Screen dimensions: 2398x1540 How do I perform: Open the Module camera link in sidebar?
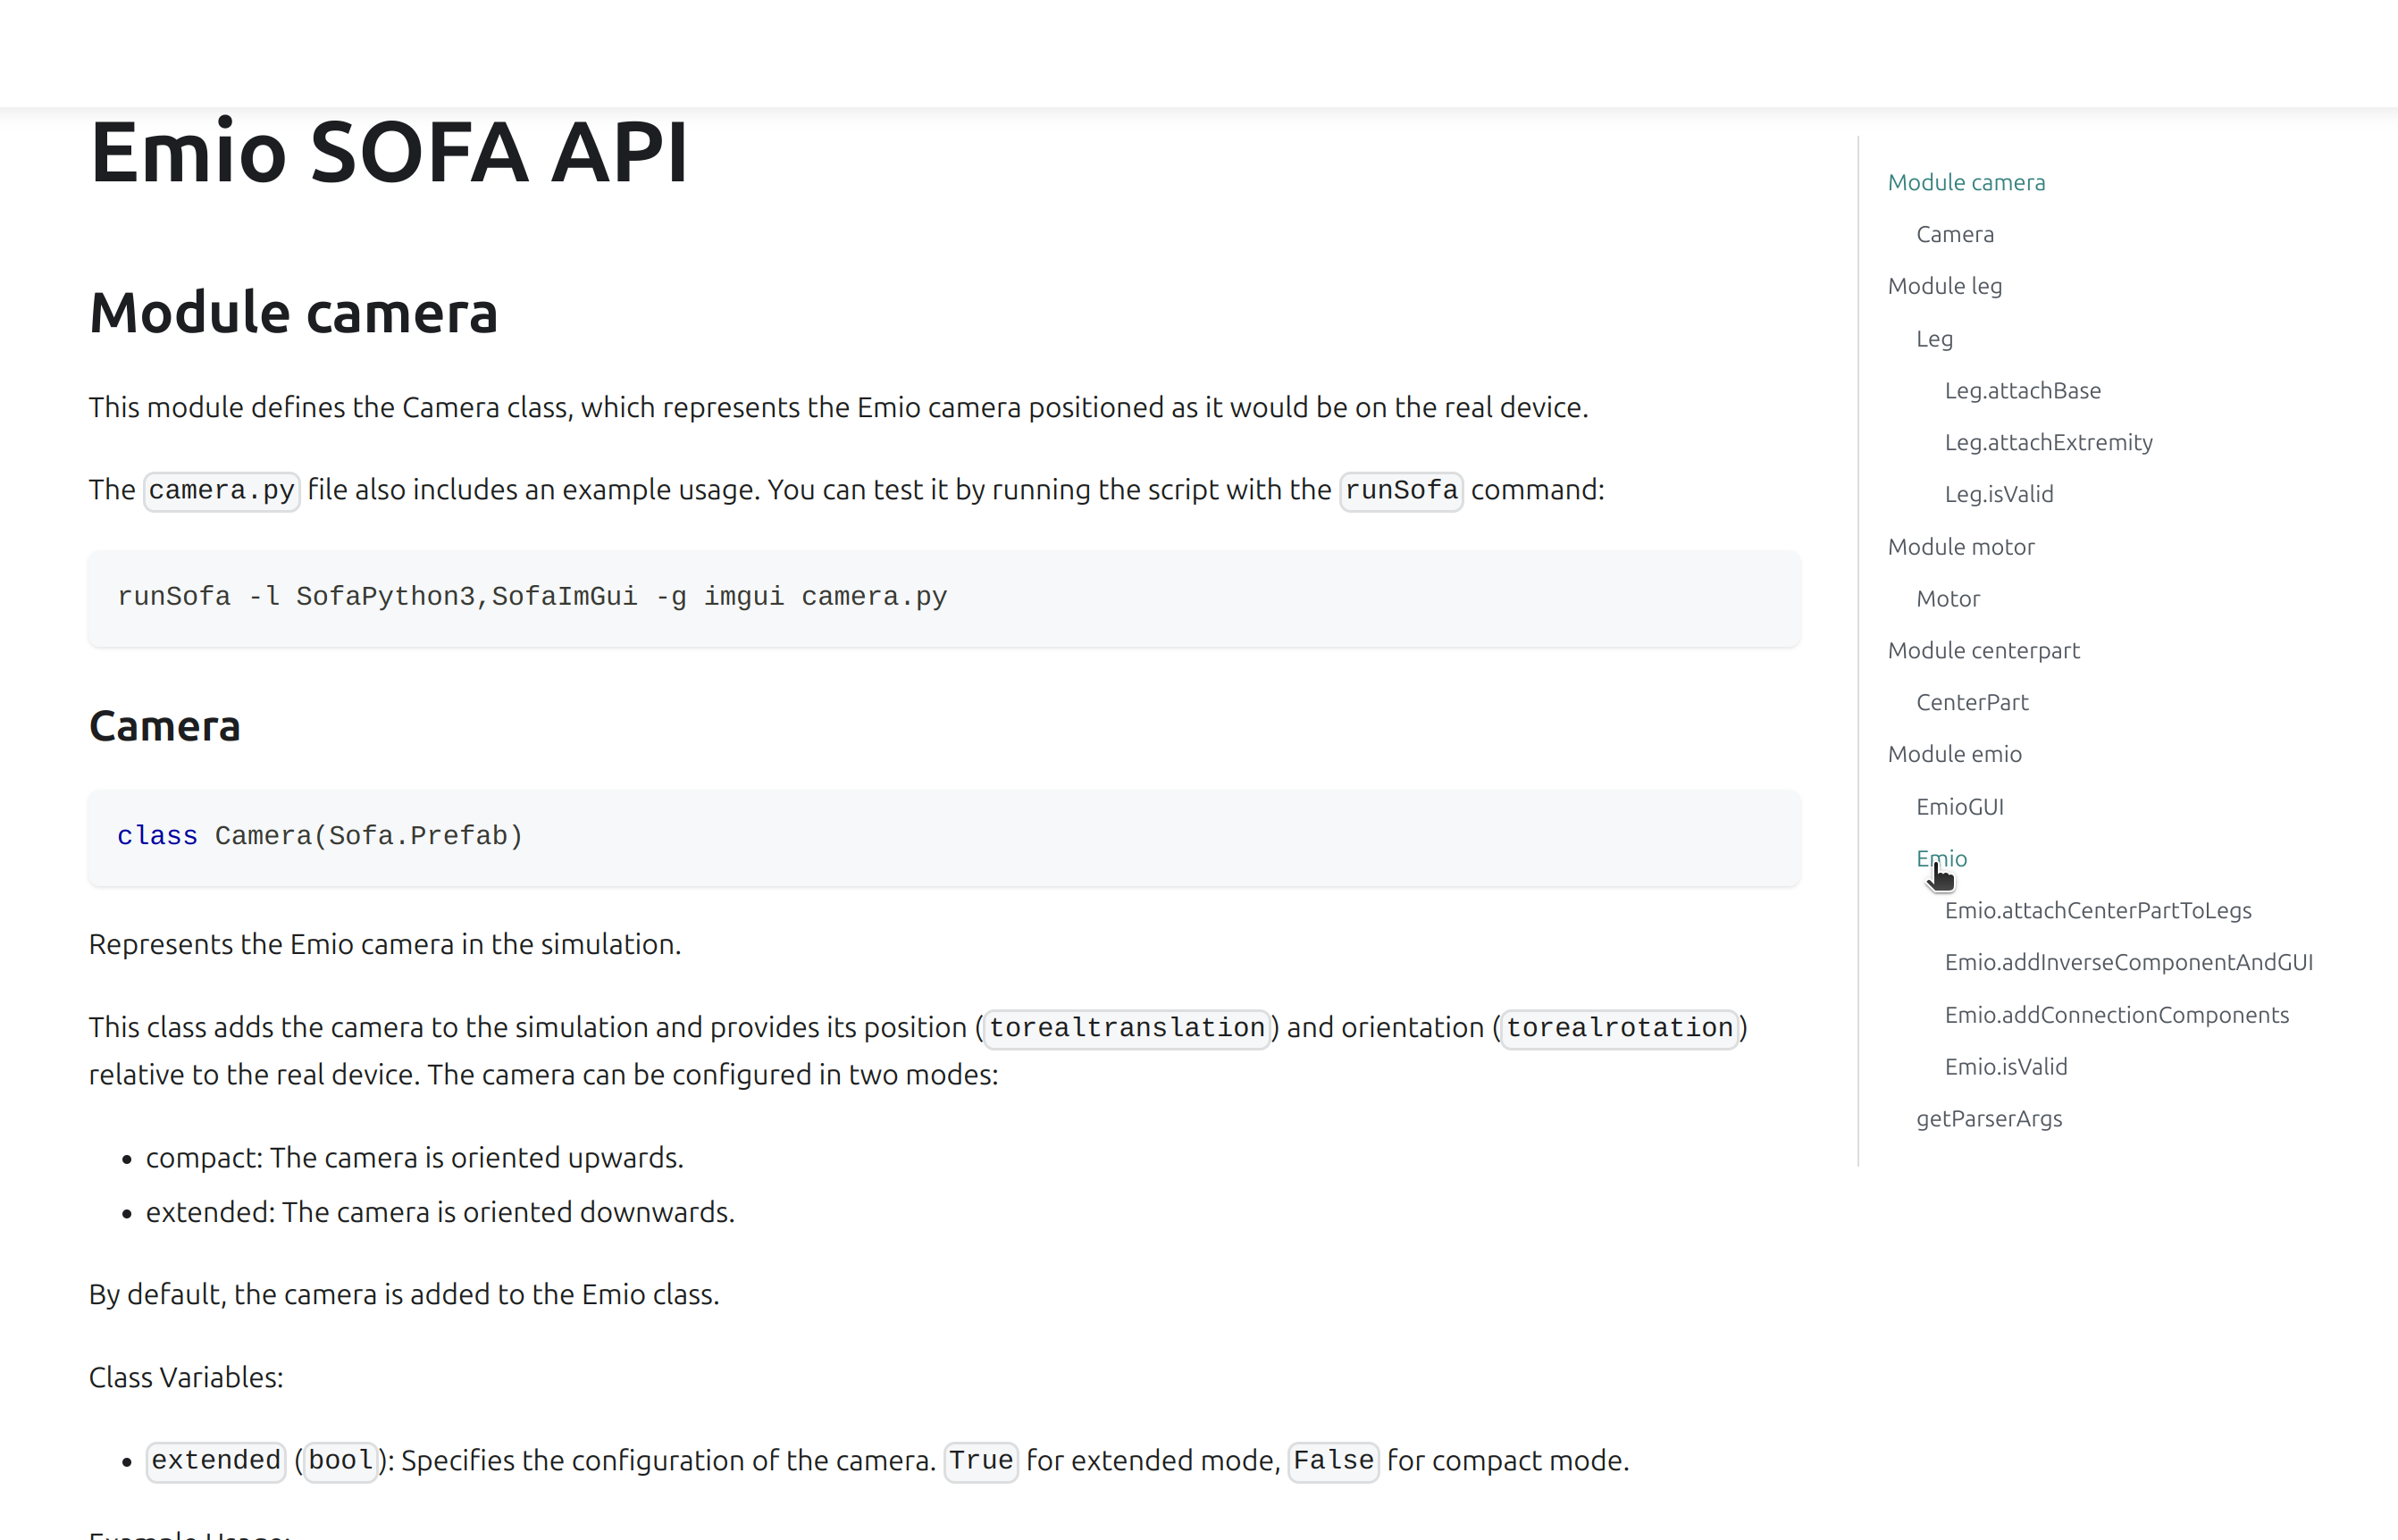1966,182
